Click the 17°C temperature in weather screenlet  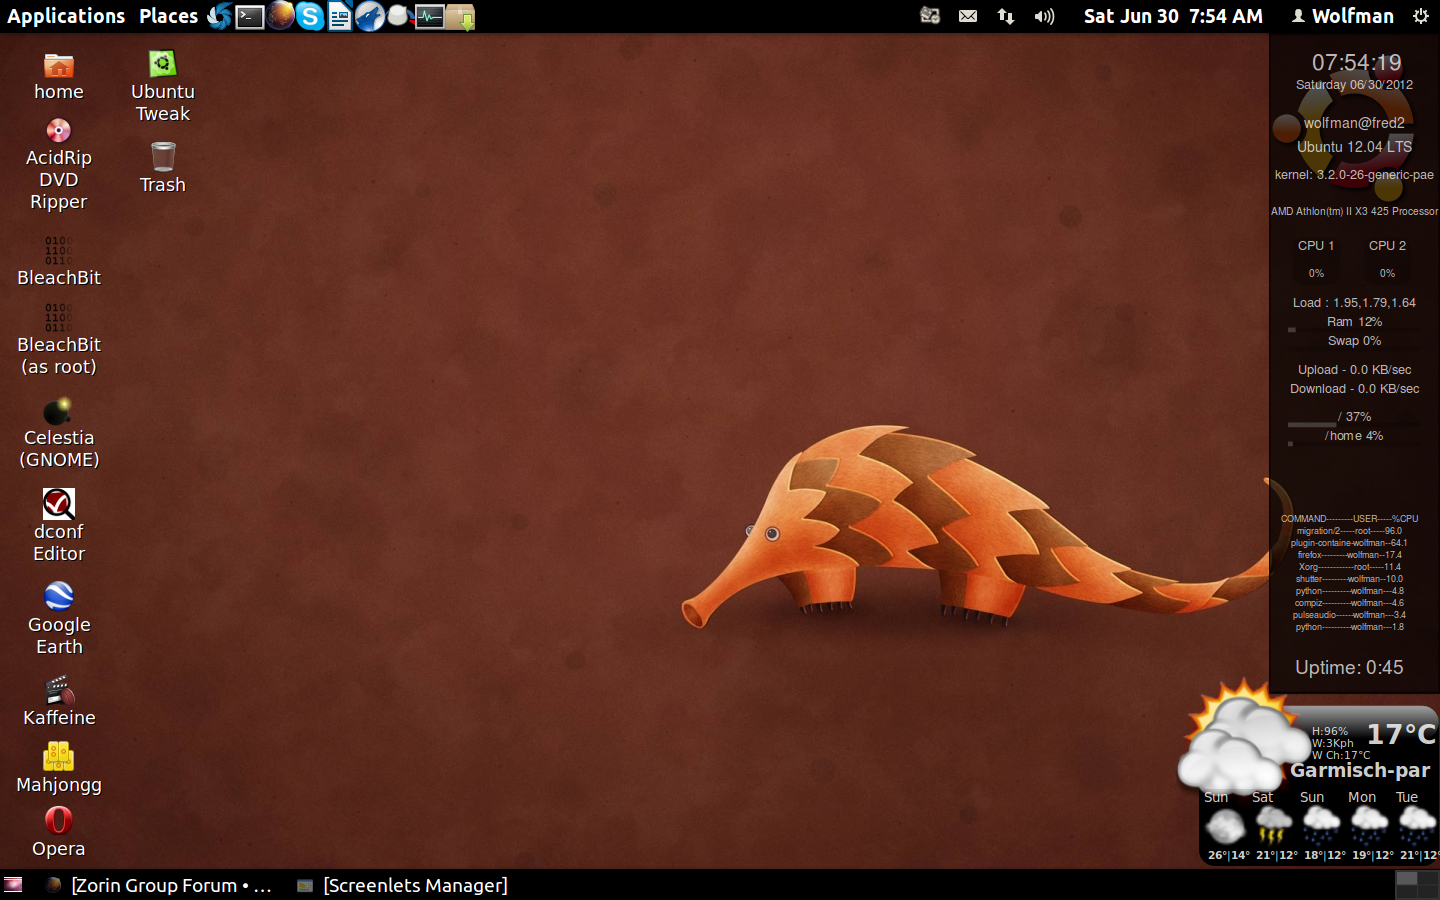[x=1401, y=735]
